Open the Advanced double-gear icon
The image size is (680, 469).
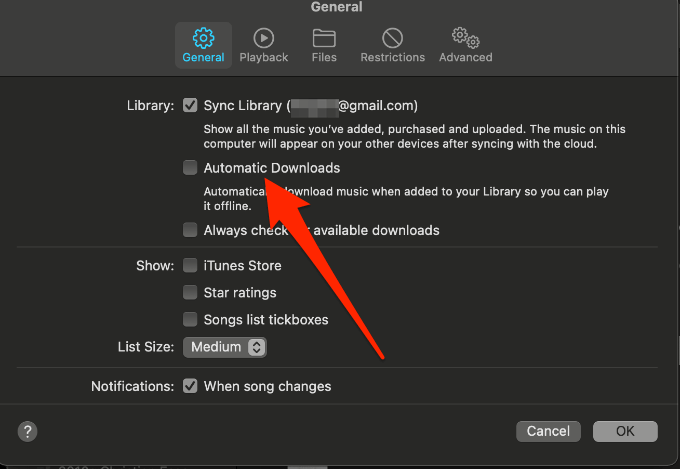pyautogui.click(x=465, y=38)
